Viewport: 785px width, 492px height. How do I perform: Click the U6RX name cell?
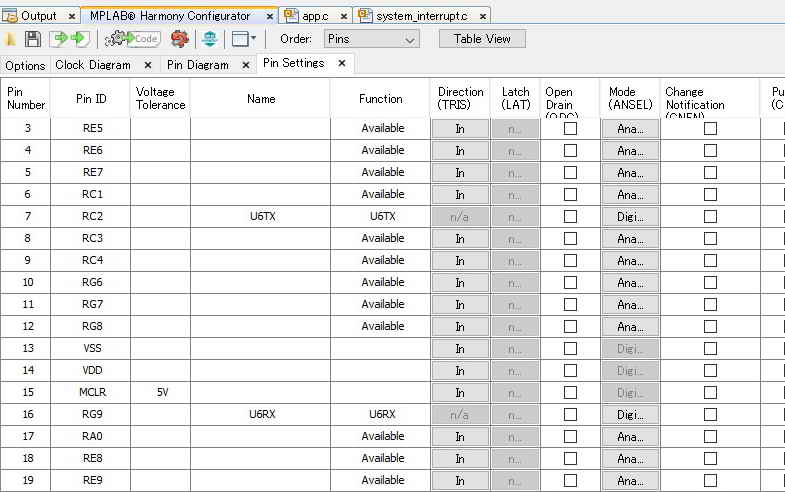click(x=260, y=414)
